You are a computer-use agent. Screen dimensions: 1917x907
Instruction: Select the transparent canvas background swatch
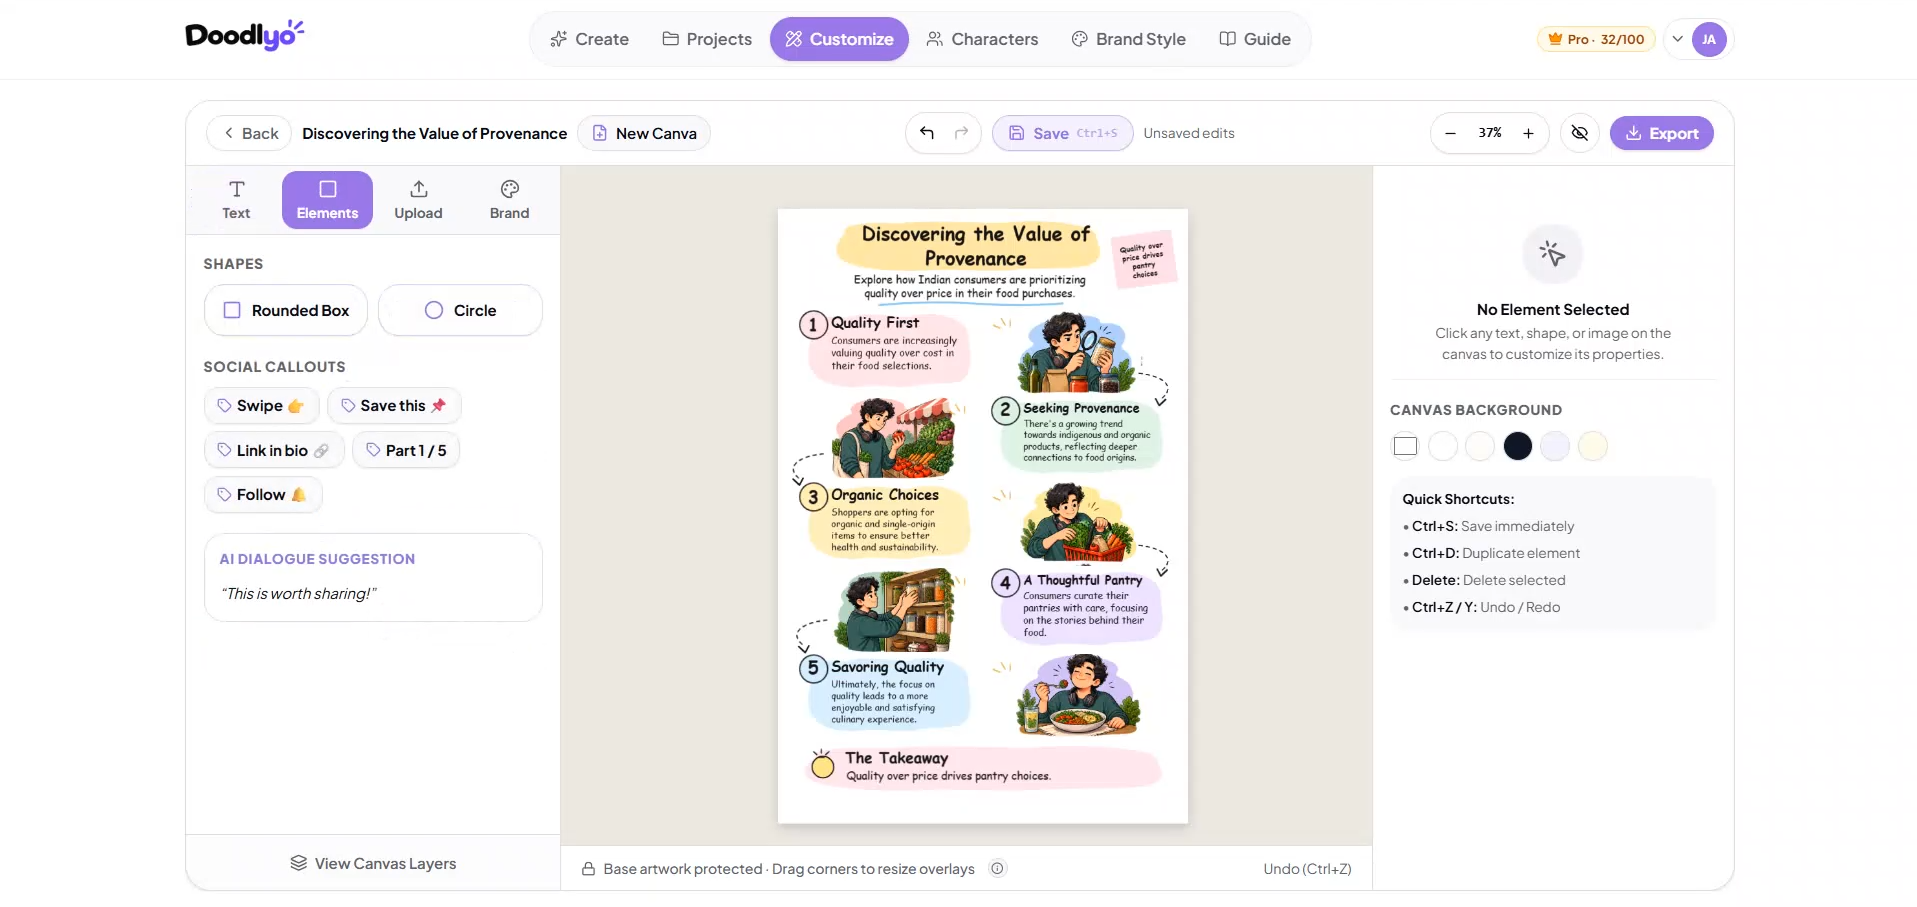(1405, 446)
